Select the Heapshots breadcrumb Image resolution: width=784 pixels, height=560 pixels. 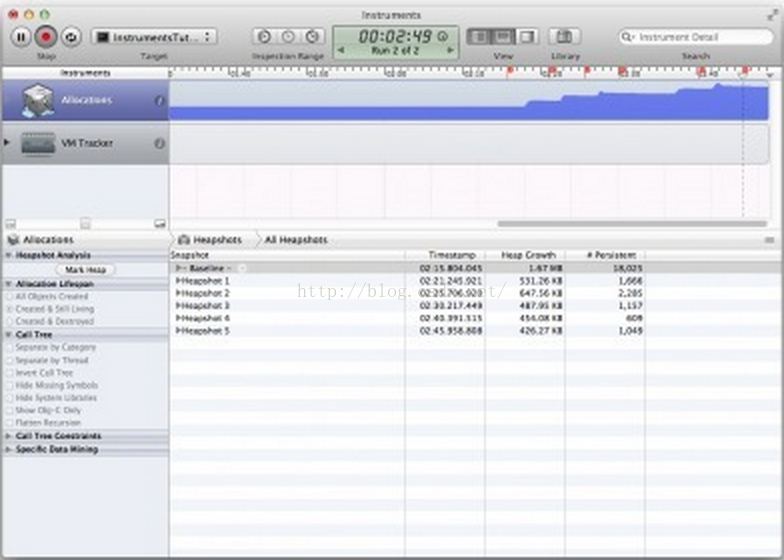coord(210,240)
